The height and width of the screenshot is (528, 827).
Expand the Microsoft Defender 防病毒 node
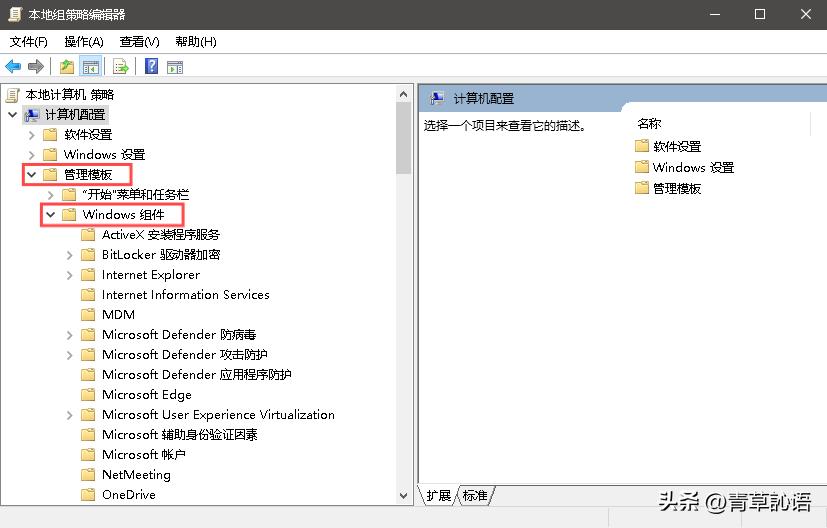(x=70, y=335)
